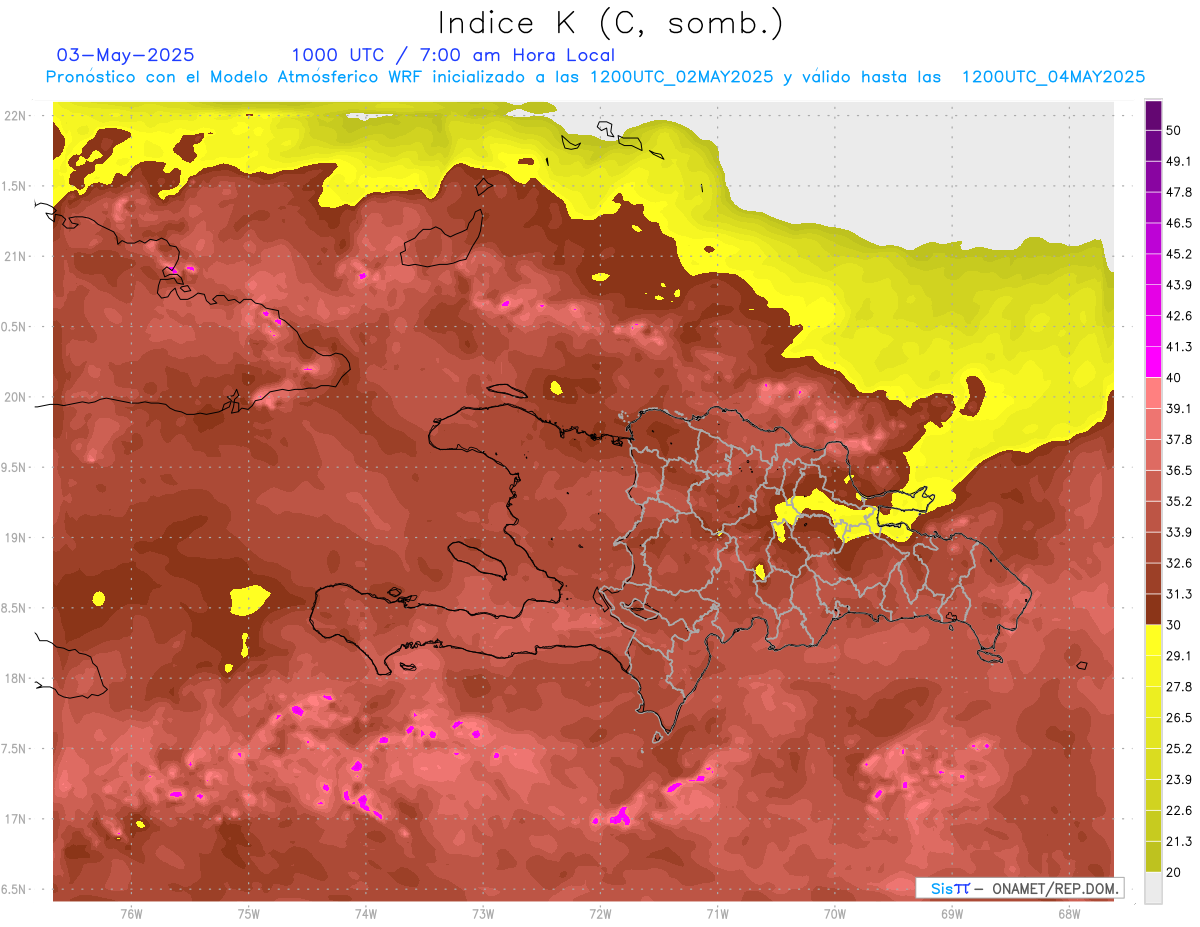Click the '37.8' value on the color scale

1179,440
